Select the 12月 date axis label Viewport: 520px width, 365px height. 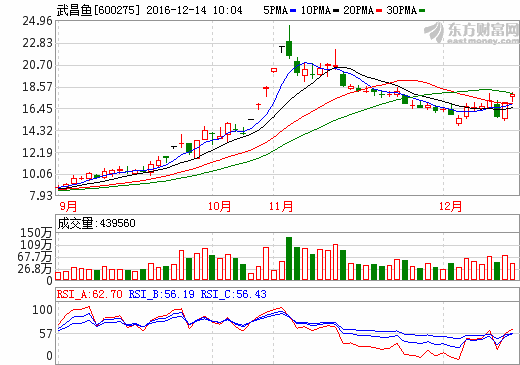[x=450, y=206]
